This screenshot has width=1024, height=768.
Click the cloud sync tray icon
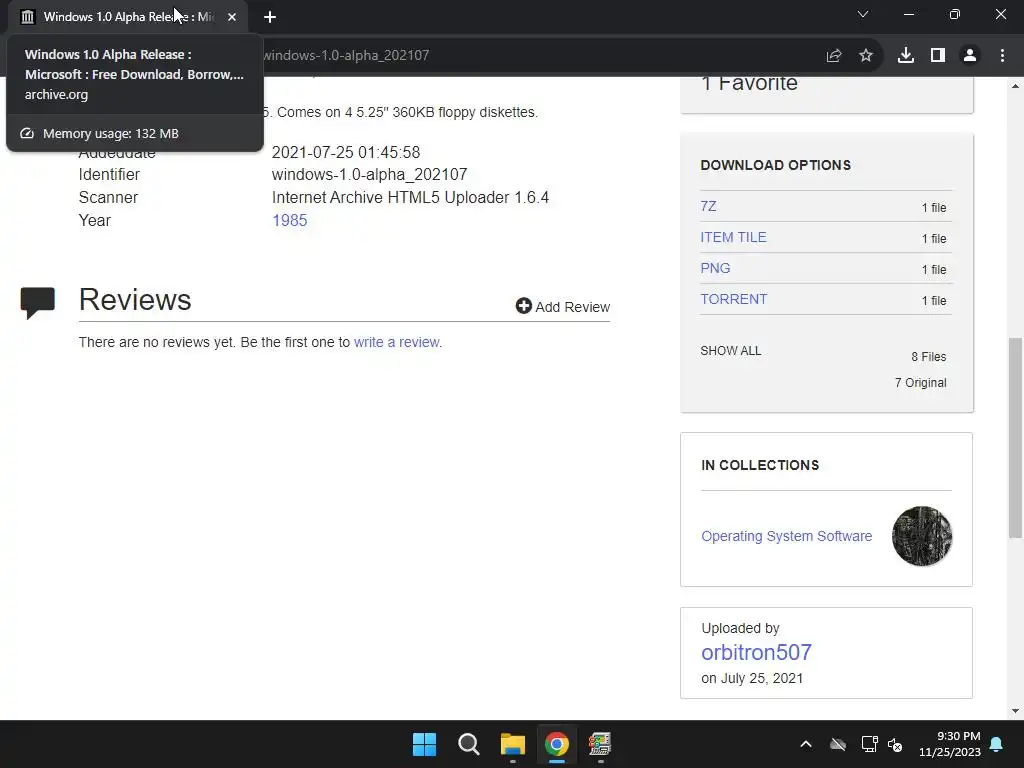(x=838, y=744)
